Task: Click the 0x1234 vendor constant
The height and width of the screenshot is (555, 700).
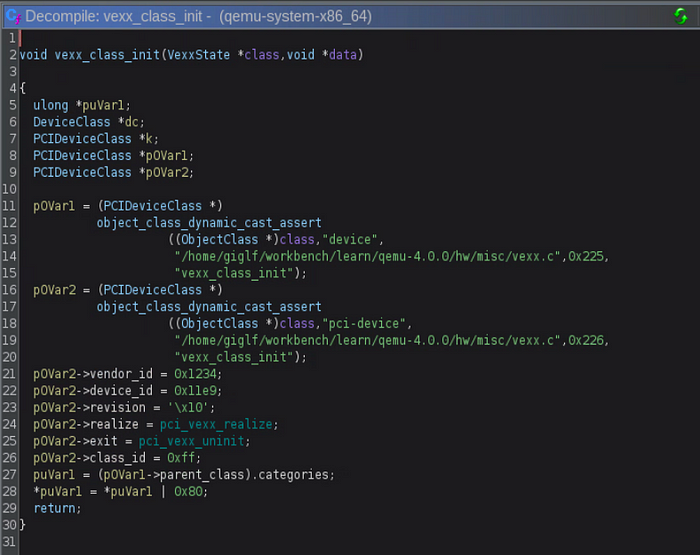Action: point(194,374)
